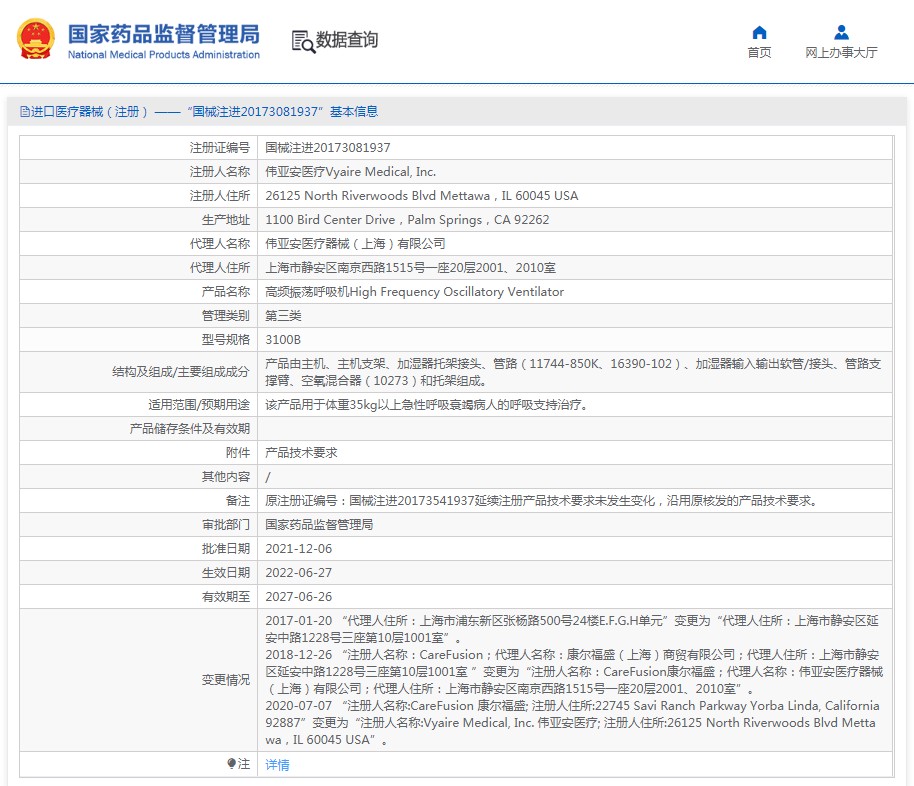The width and height of the screenshot is (914, 786).
Task: Click the 变更情况 row label
Action: pyautogui.click(x=225, y=680)
